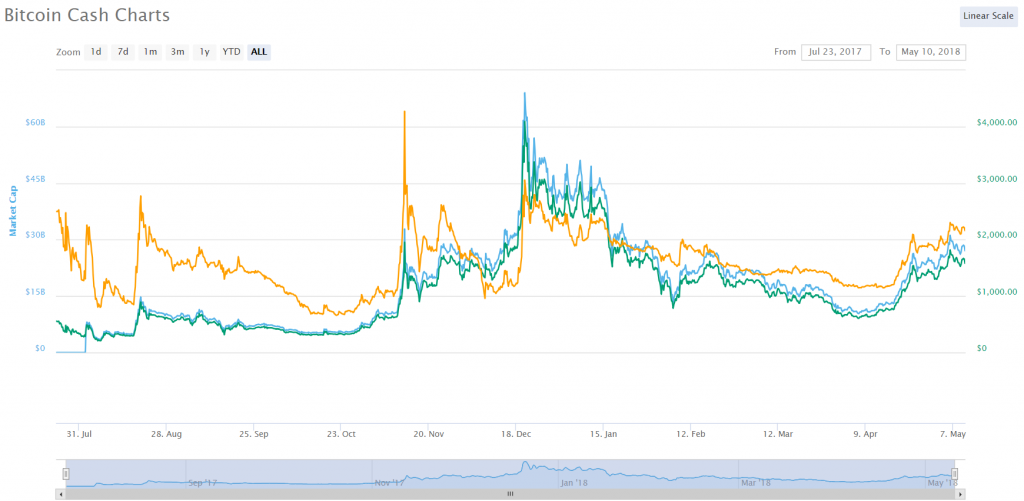This screenshot has height=501, width=1024.
Task: Click the 9. Apr date label
Action: tap(866, 434)
